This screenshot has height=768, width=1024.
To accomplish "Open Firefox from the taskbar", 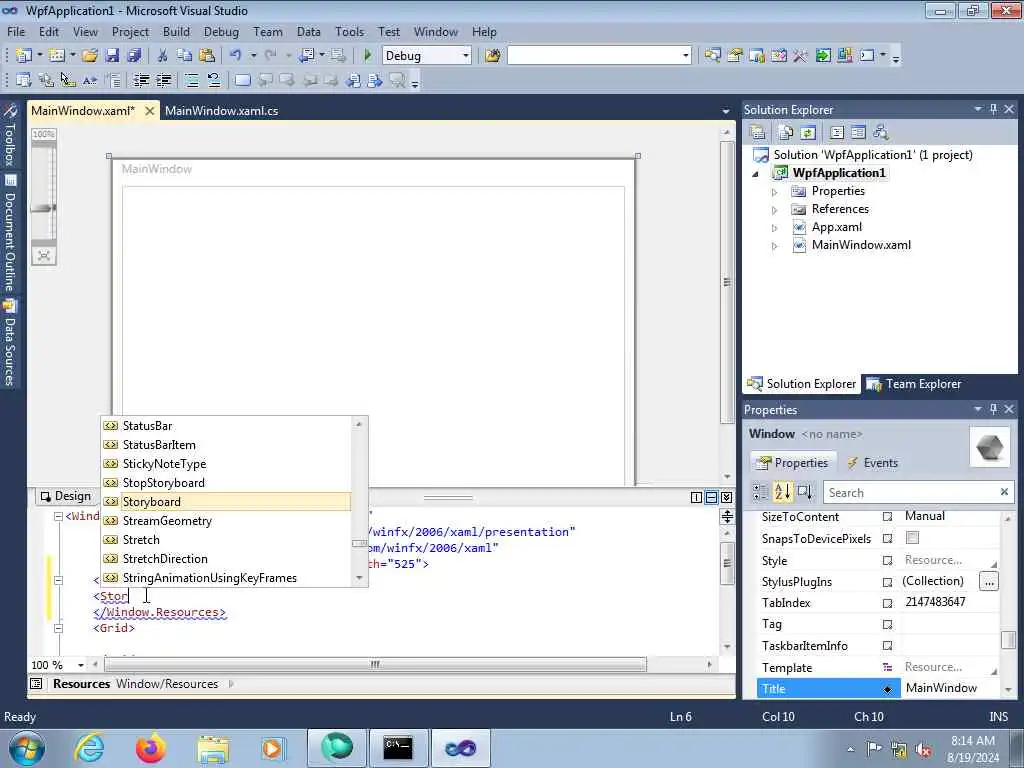I will coord(150,748).
